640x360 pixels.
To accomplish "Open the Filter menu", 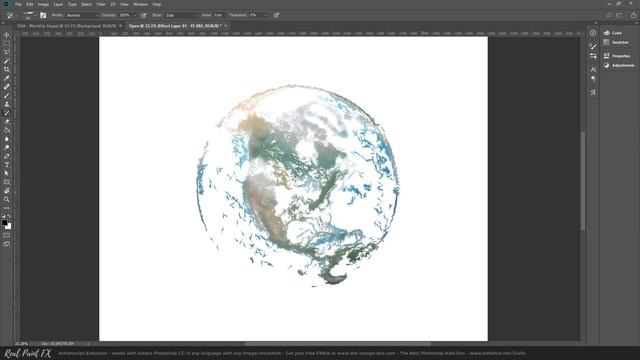I will coord(101,4).
